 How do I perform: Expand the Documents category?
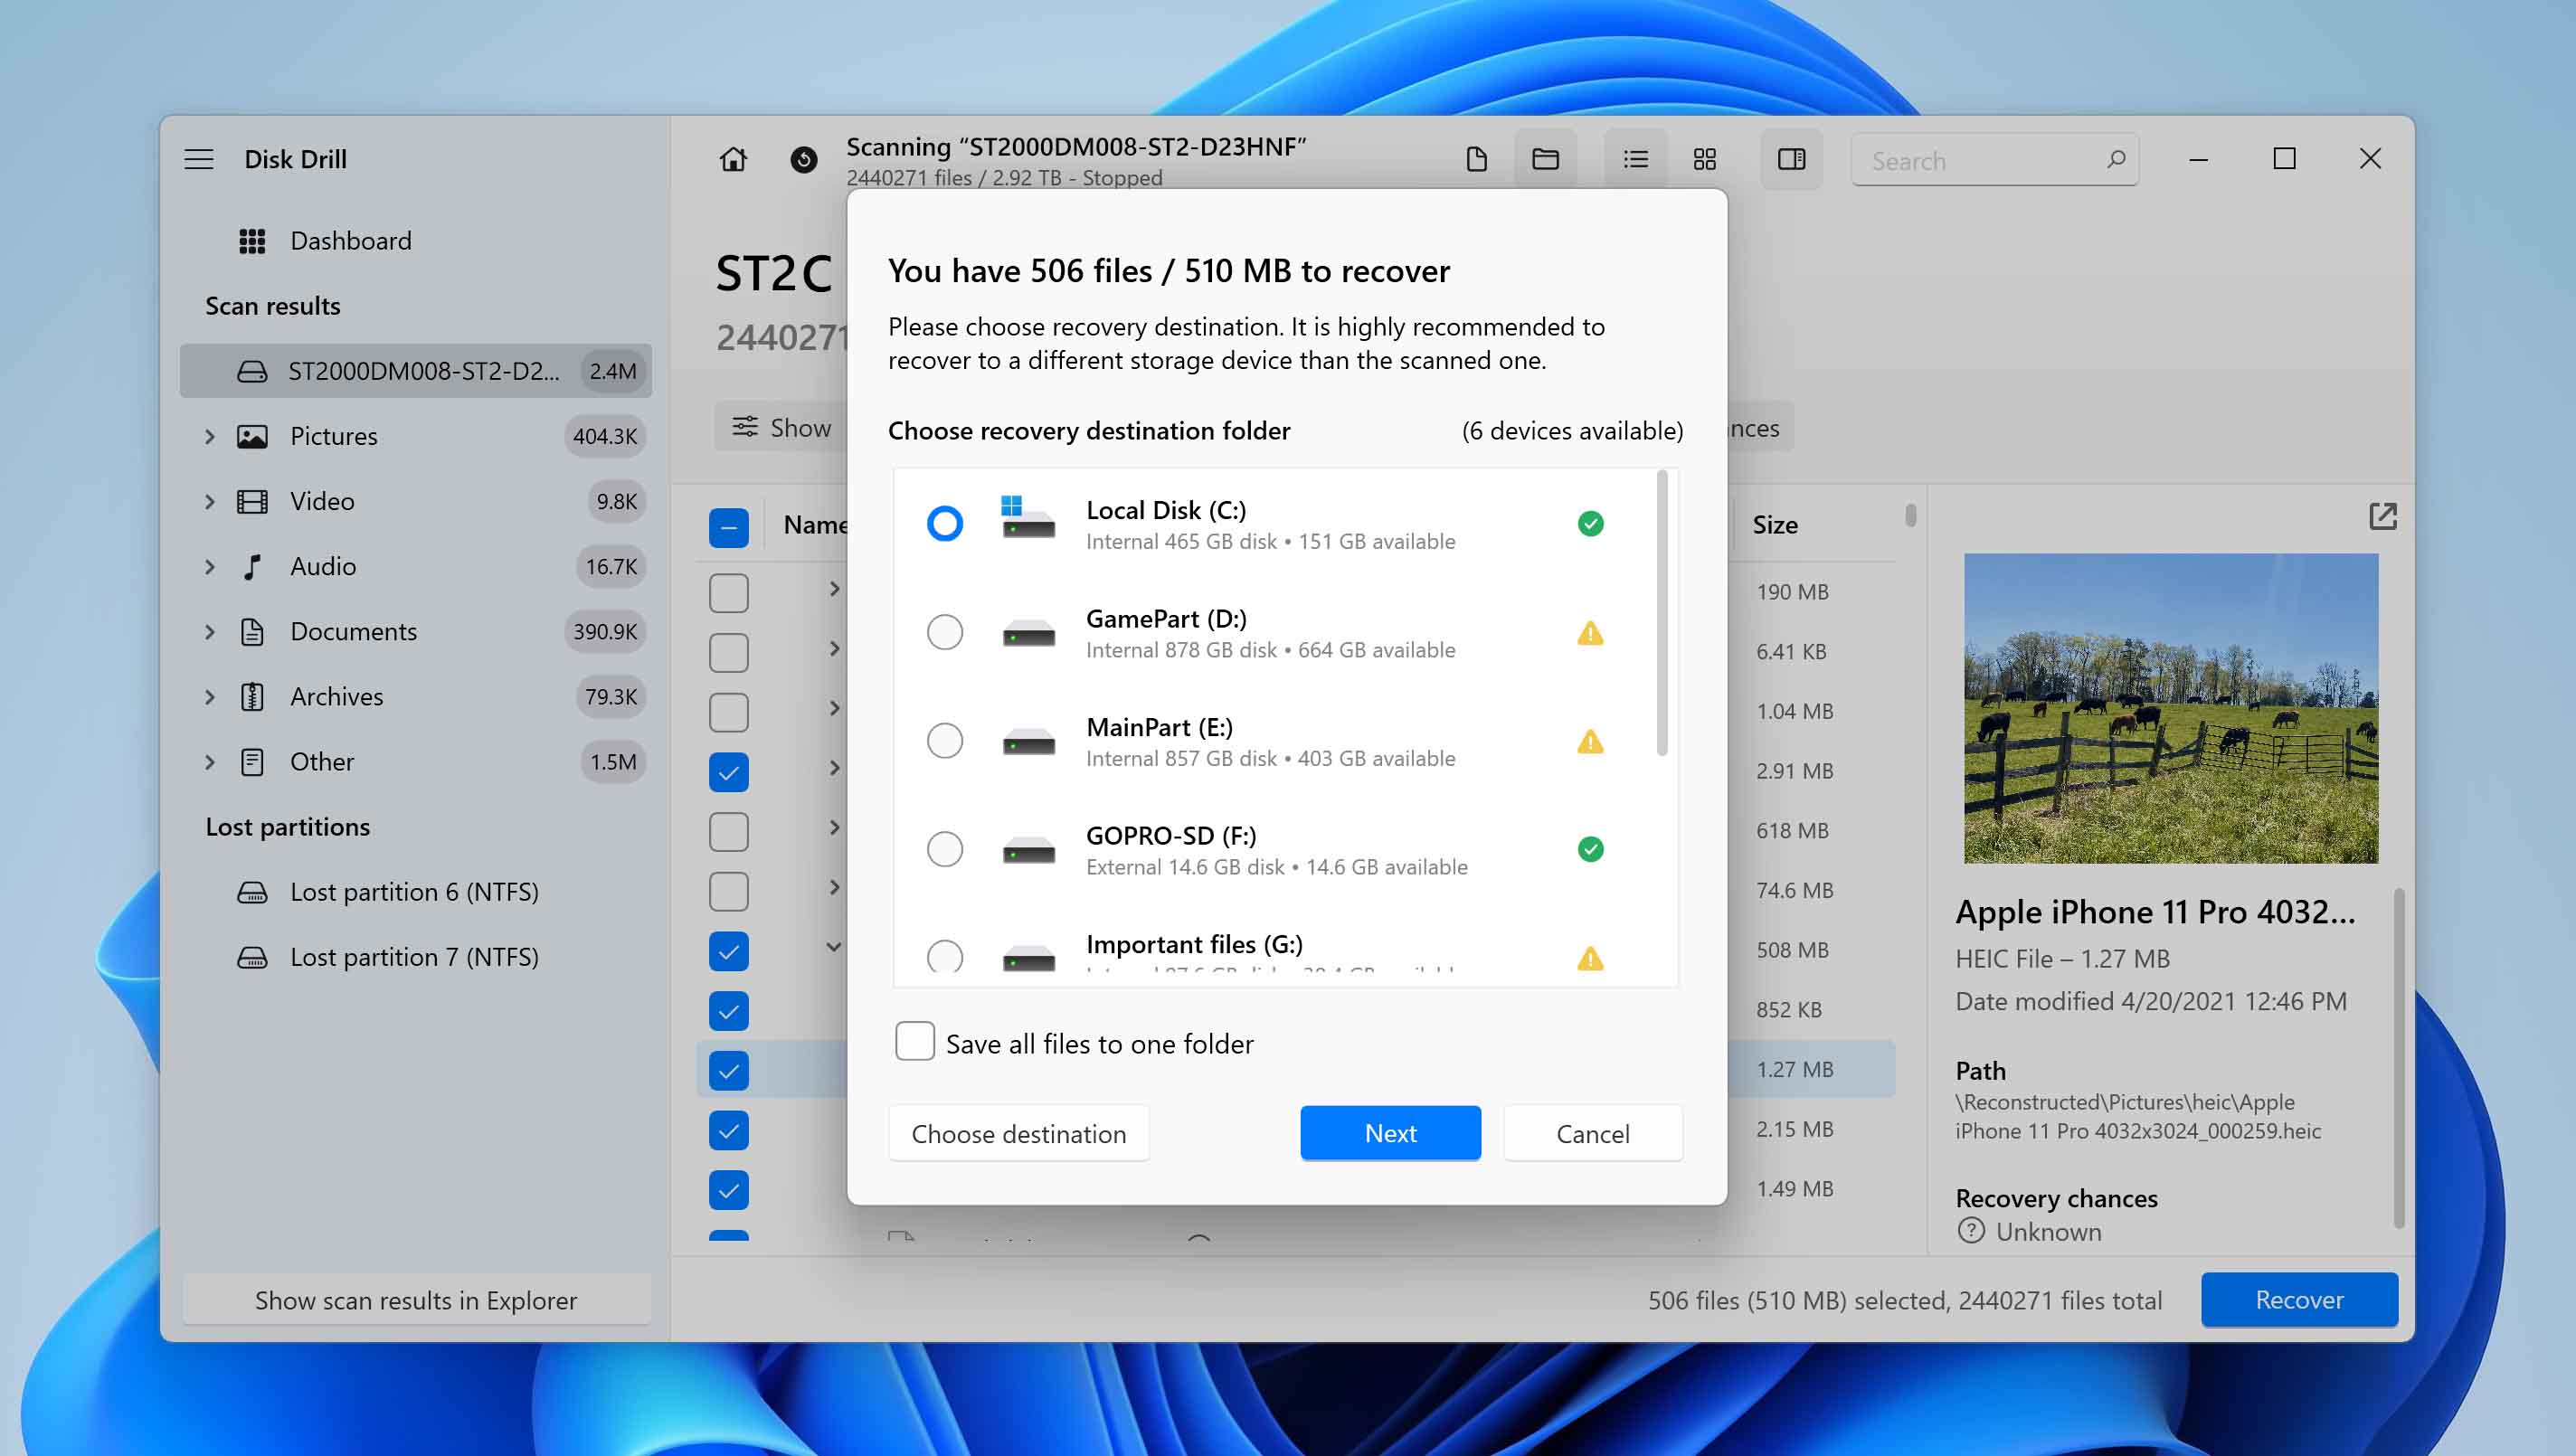210,632
